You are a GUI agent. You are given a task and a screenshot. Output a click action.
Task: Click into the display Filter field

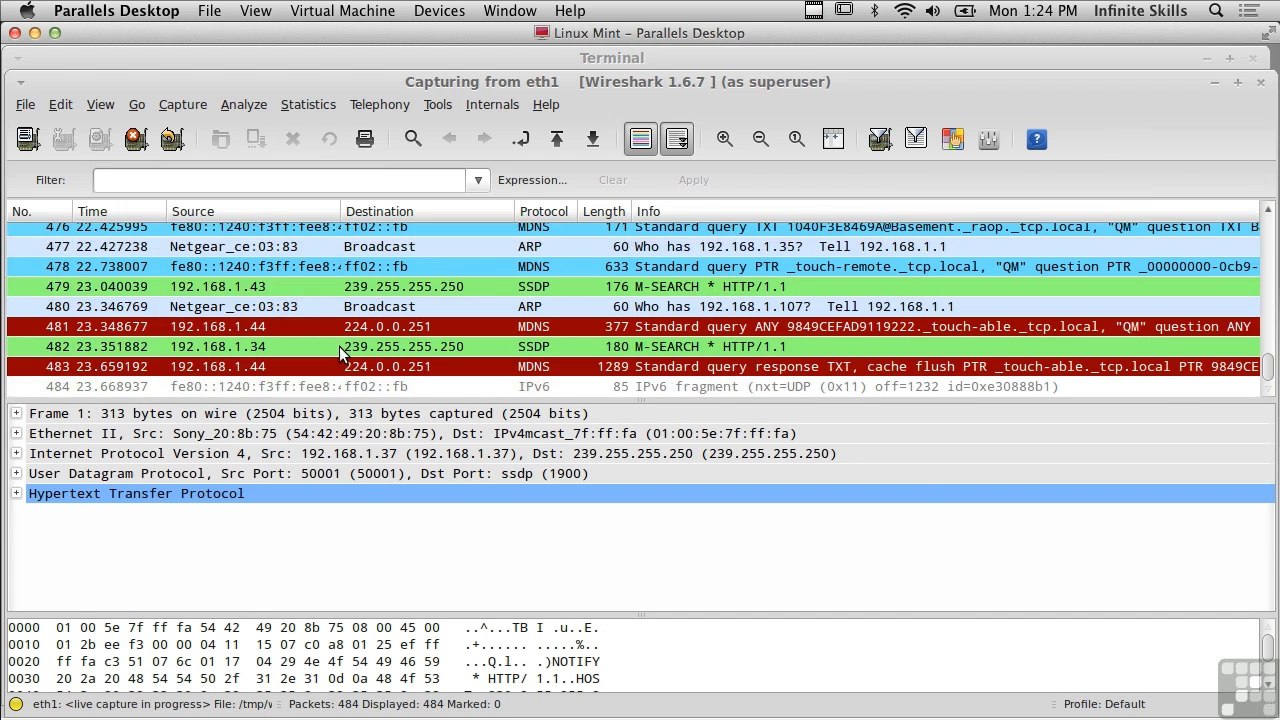[x=280, y=180]
